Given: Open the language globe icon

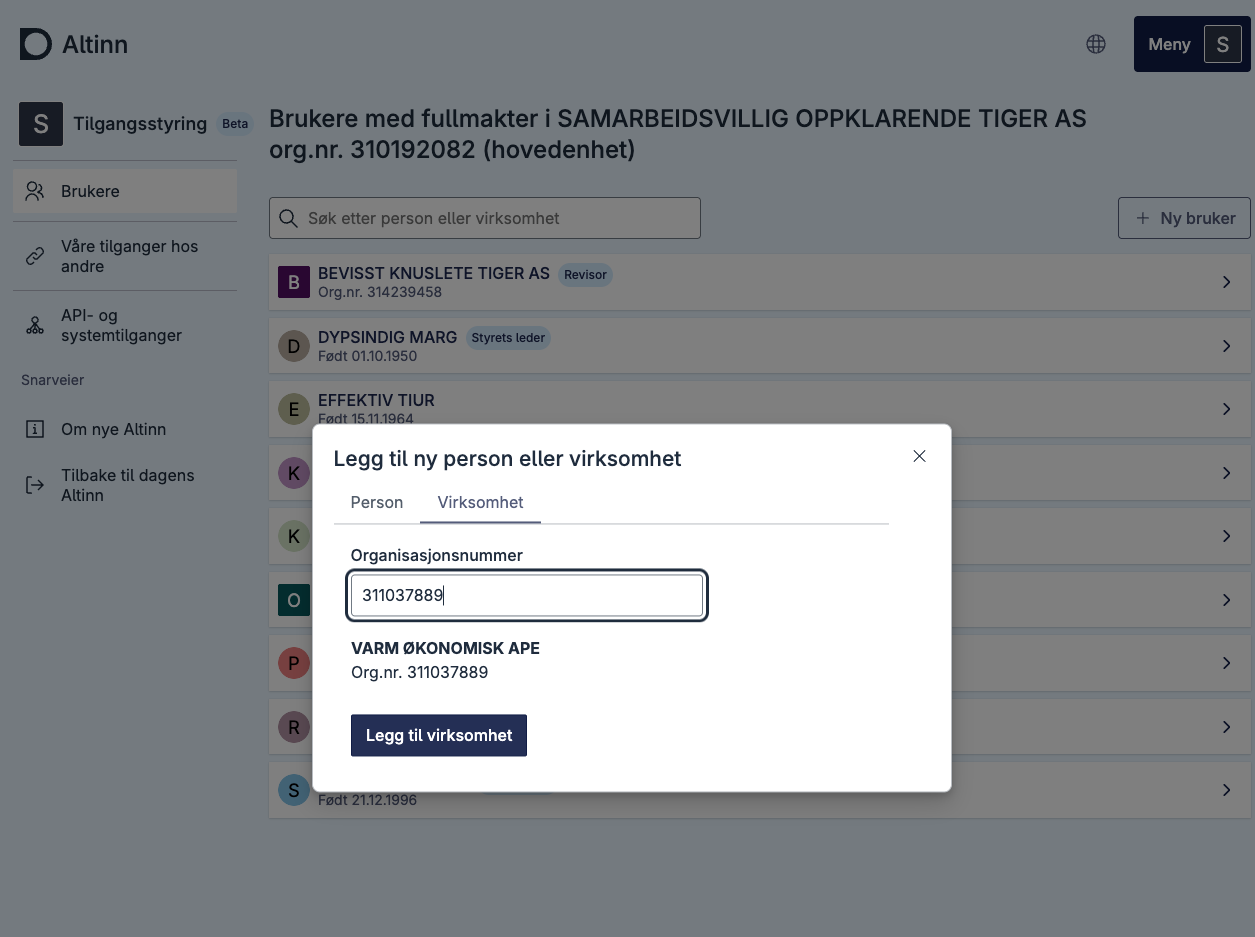Looking at the screenshot, I should pos(1096,44).
